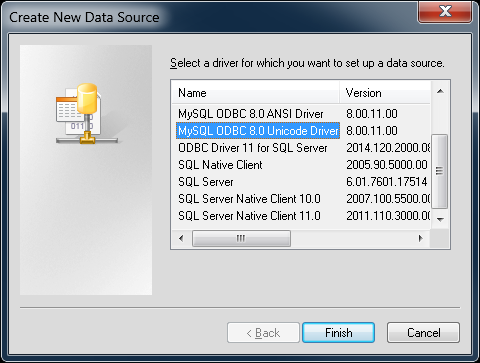Click the horizontal scrollbar thumb
This screenshot has width=480, height=363.
(x=241, y=239)
